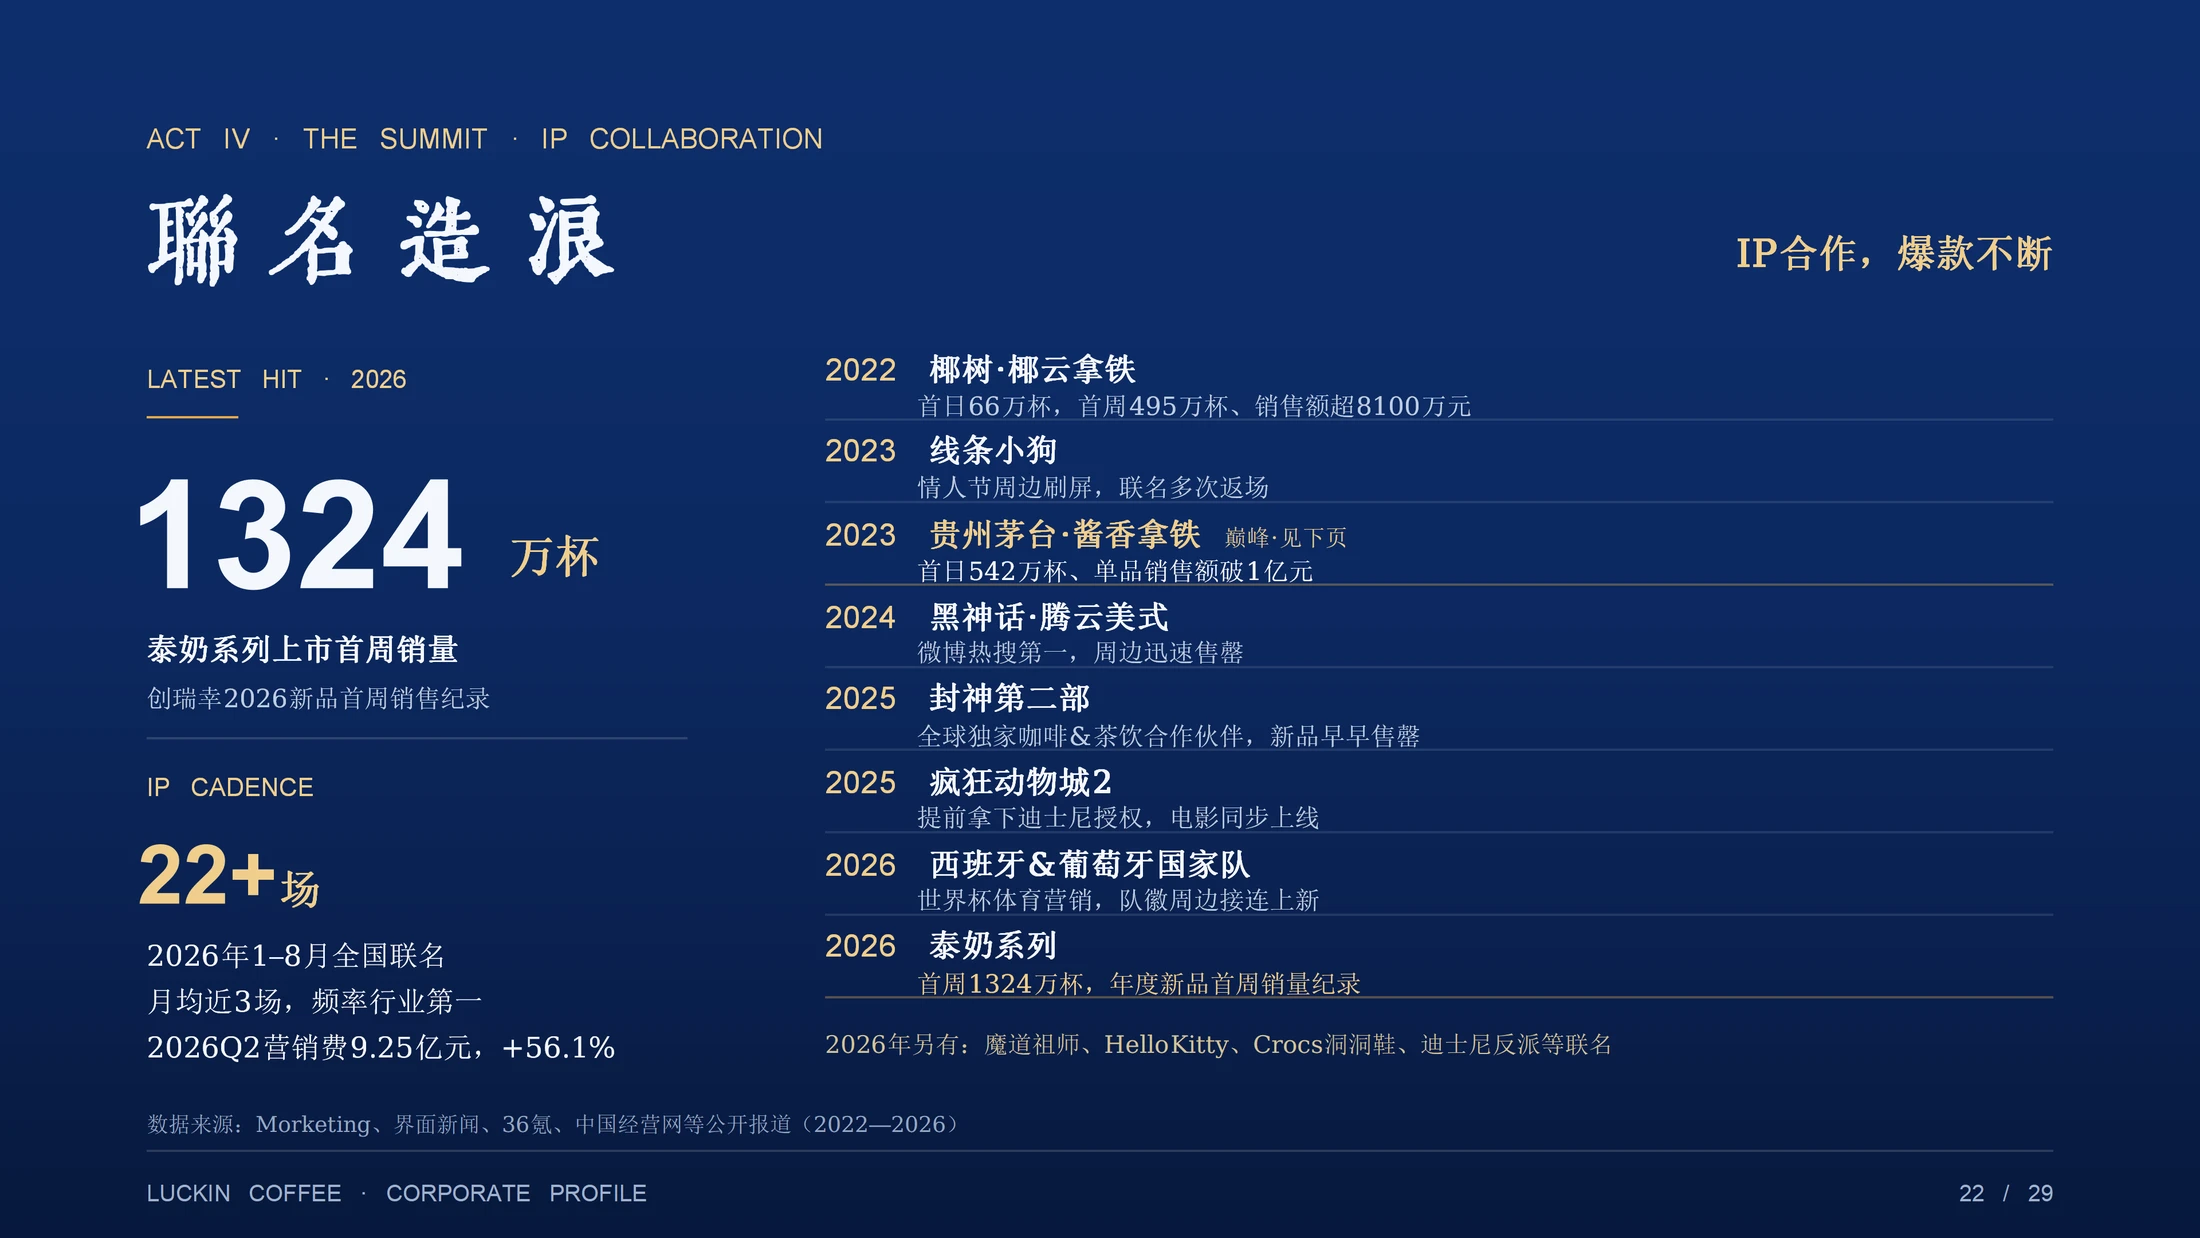Image resolution: width=2200 pixels, height=1238 pixels.
Task: Click the description 世界杯体育营销，队徽周边接连上新
Action: [x=1118, y=901]
